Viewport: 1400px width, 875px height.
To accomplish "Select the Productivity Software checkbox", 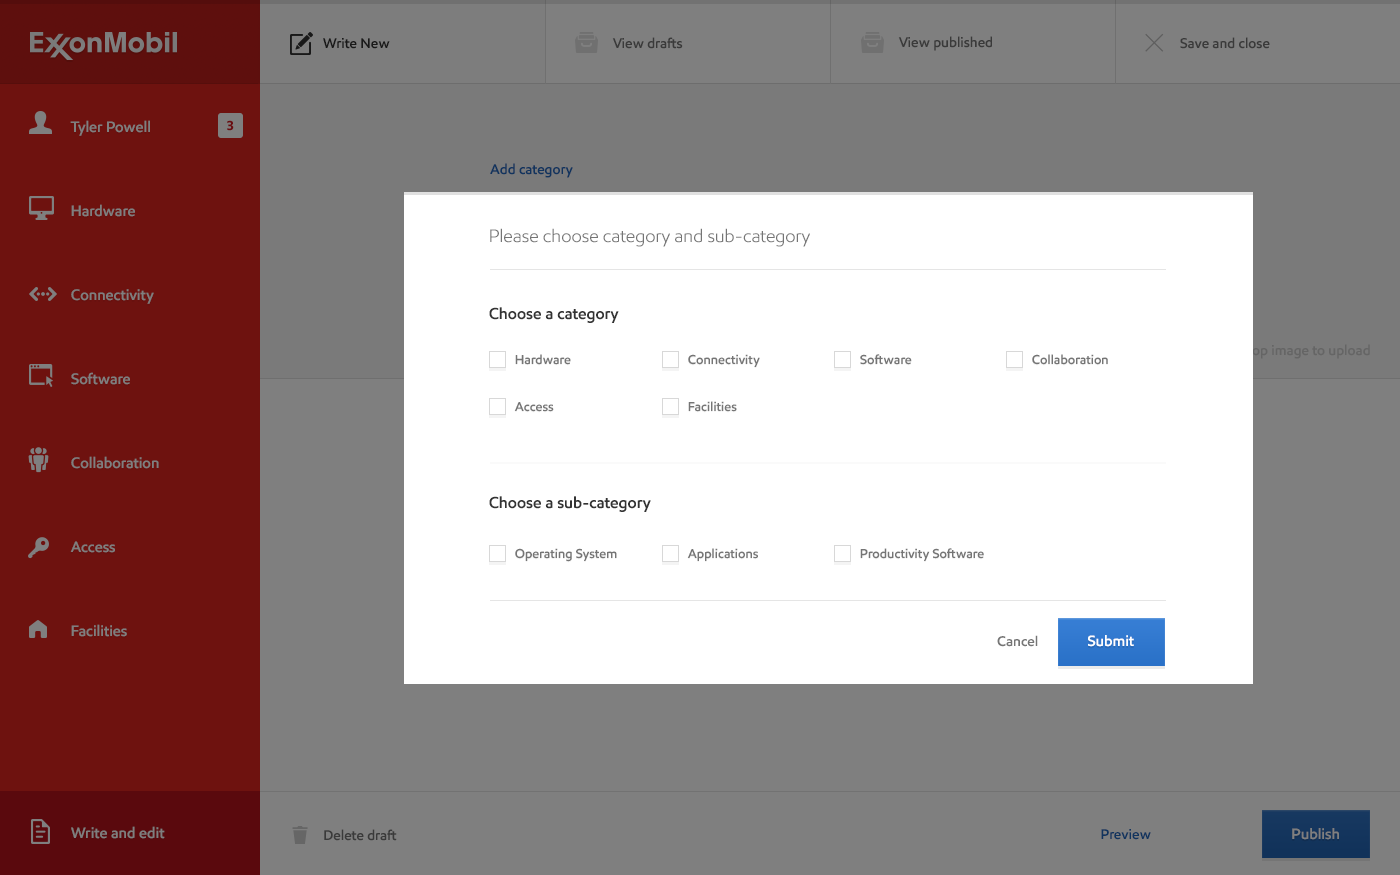I will point(842,554).
